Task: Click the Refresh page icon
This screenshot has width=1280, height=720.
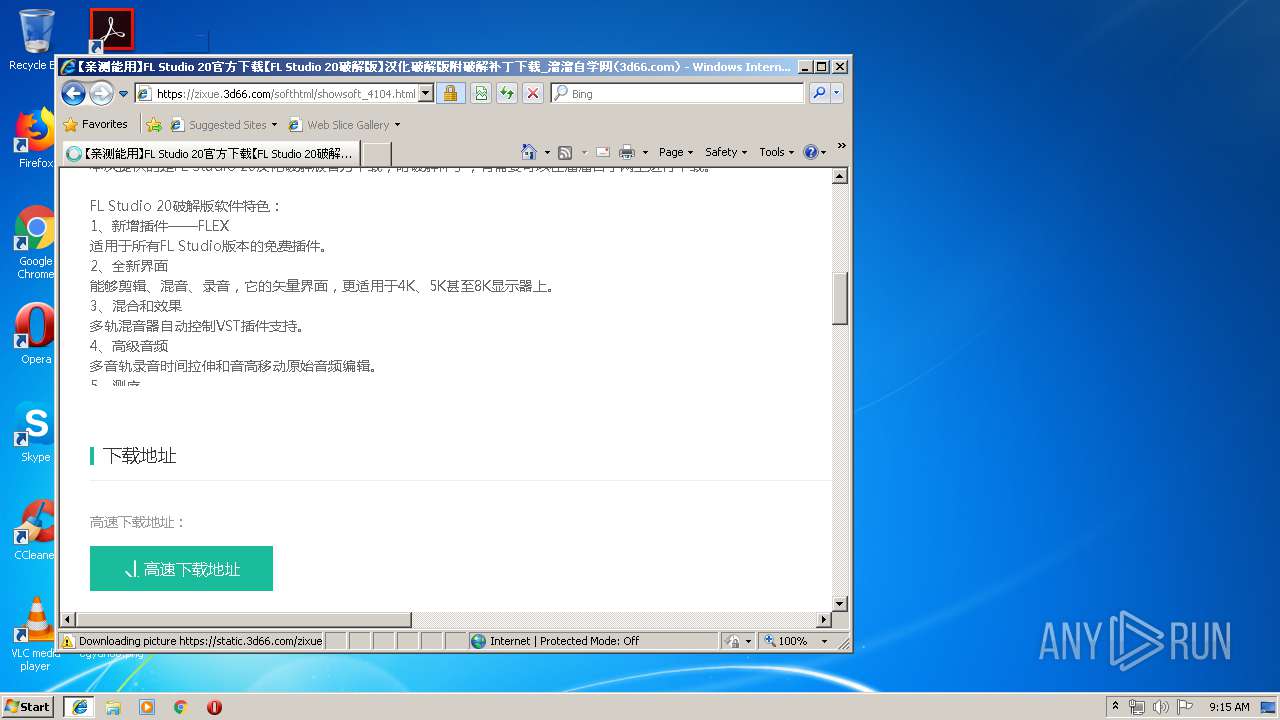Action: (x=507, y=94)
